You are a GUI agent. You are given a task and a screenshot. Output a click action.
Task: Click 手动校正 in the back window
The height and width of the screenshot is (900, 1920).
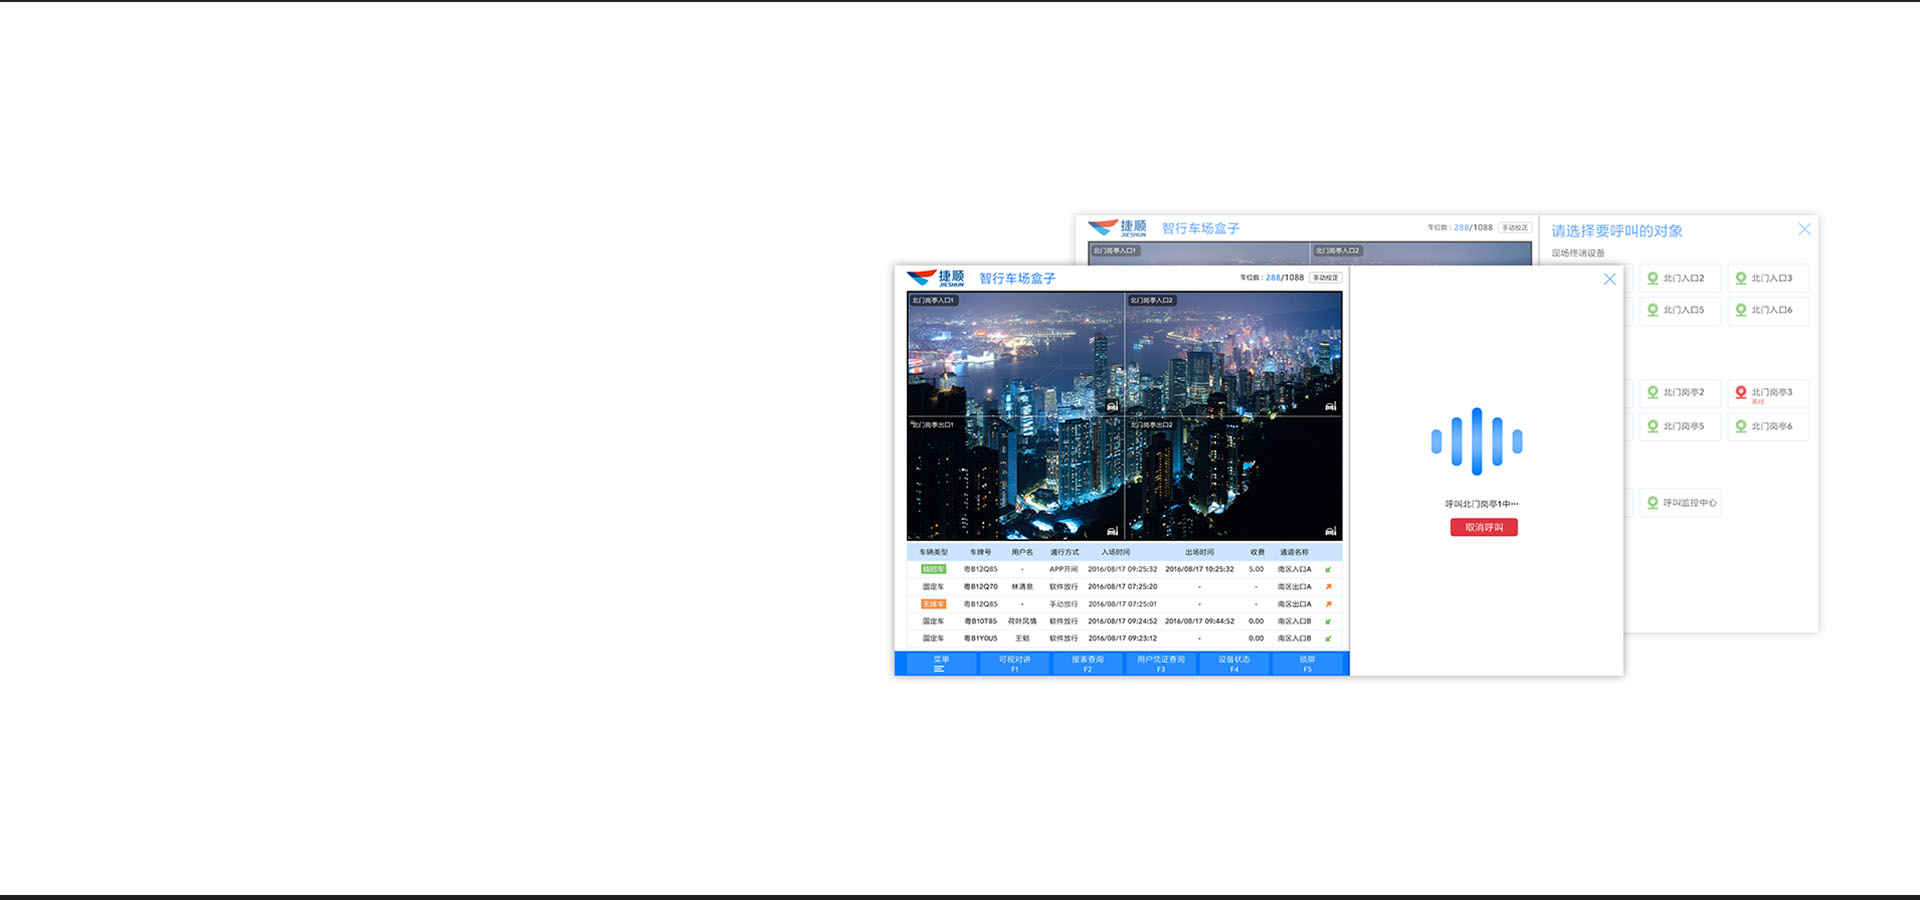pos(1514,228)
